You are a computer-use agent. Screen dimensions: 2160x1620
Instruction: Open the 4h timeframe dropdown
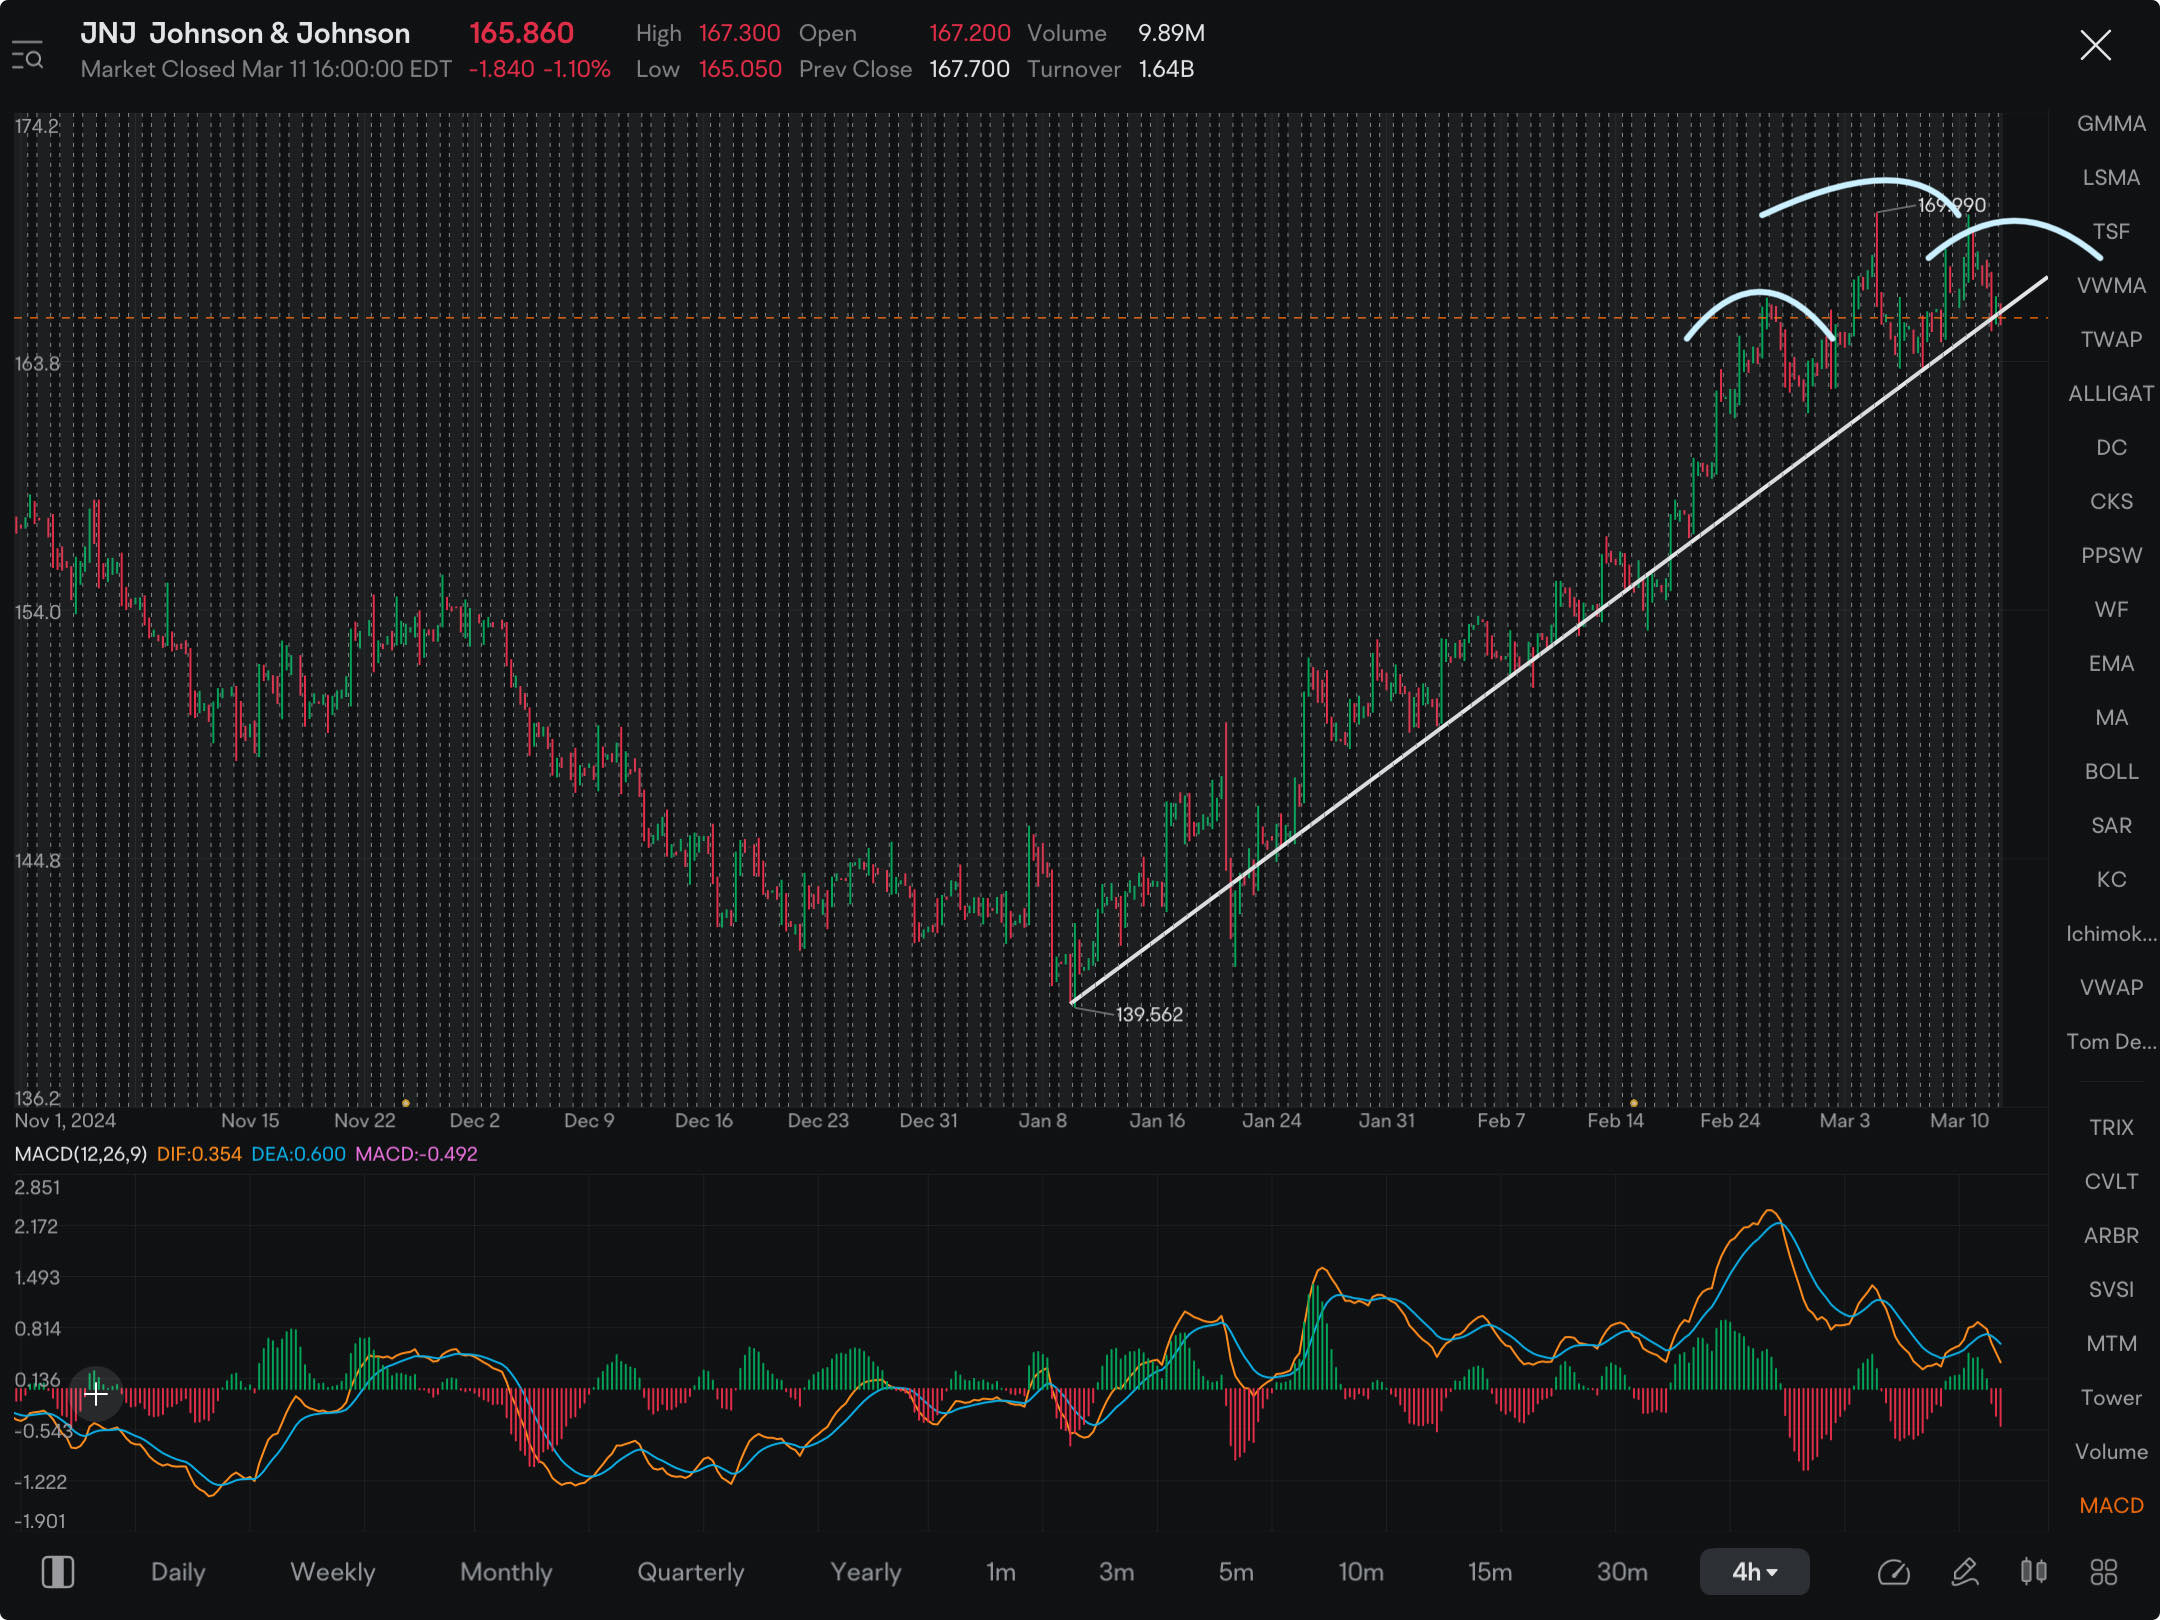[1754, 1572]
